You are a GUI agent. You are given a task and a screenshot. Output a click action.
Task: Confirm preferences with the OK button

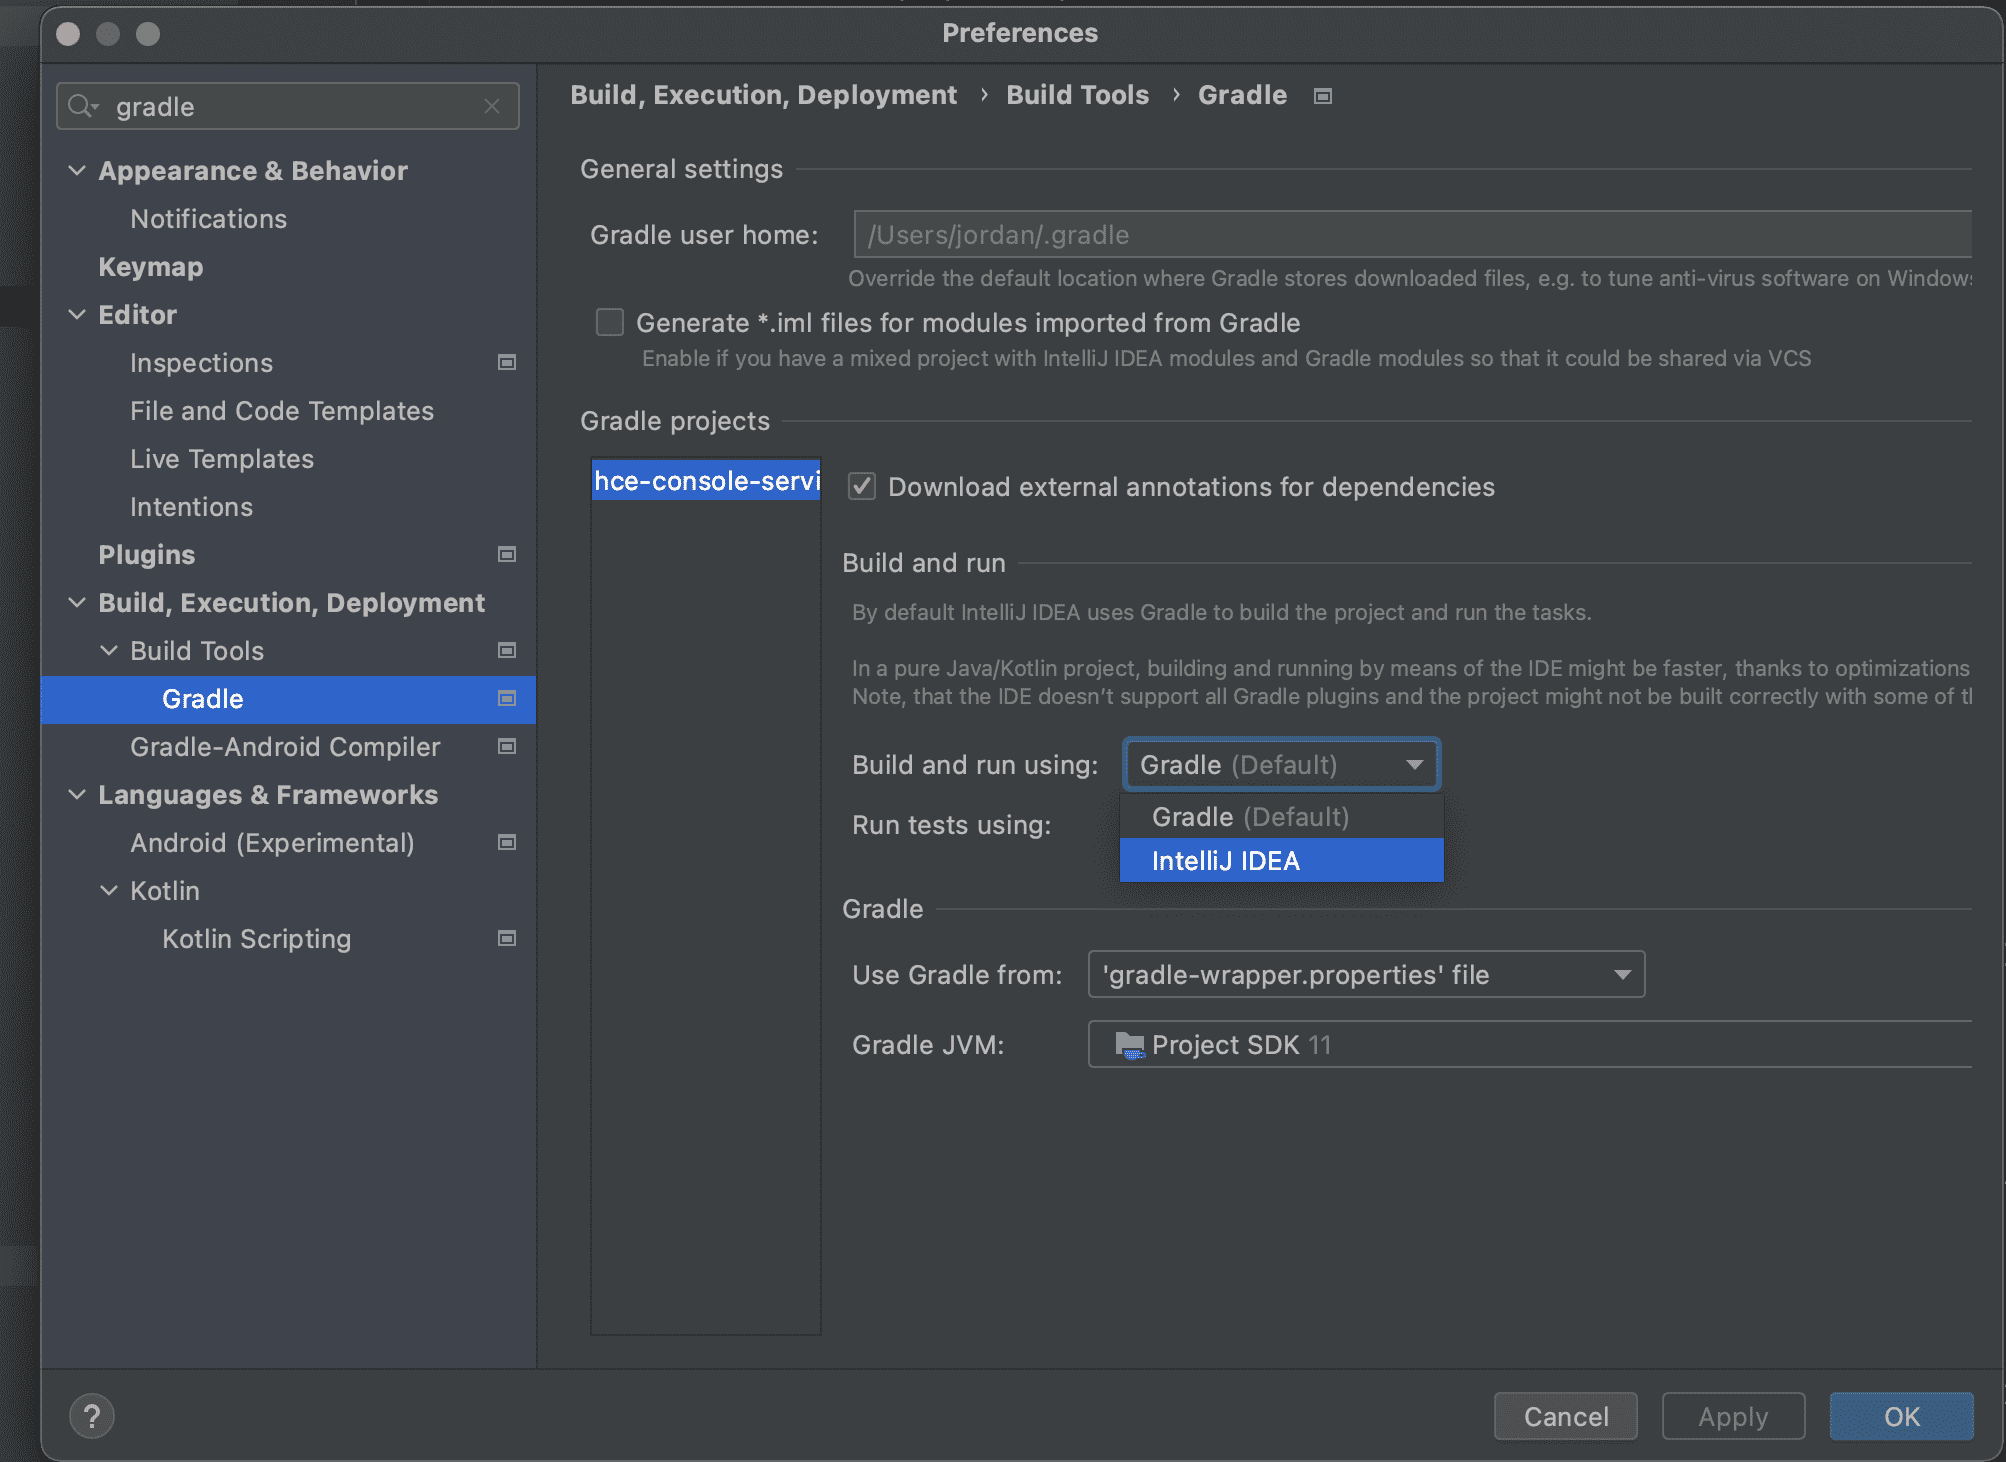[x=1901, y=1416]
